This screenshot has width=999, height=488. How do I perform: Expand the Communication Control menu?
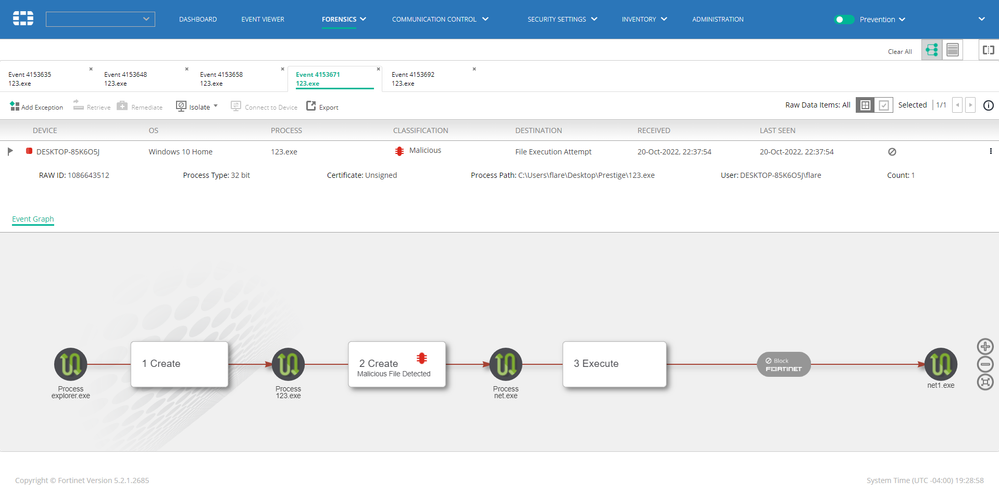440,20
